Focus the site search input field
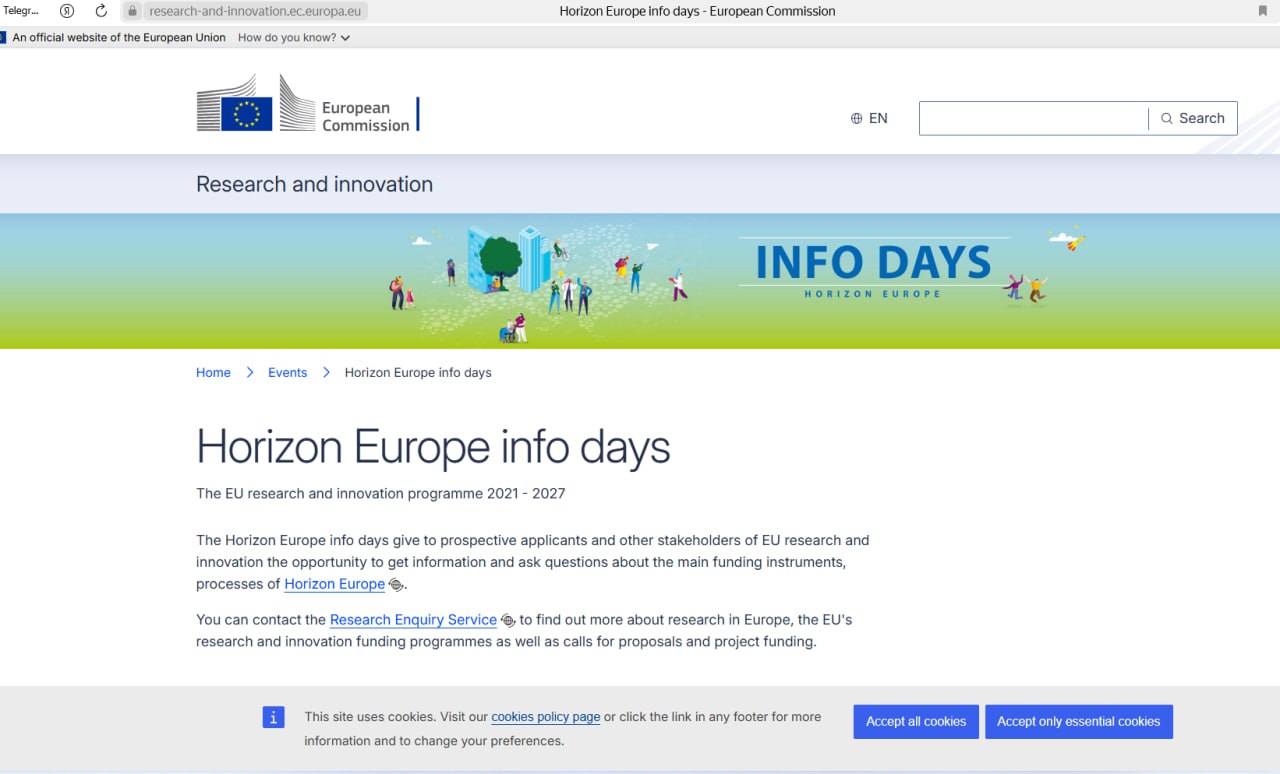The height and width of the screenshot is (774, 1280). click(x=1033, y=118)
